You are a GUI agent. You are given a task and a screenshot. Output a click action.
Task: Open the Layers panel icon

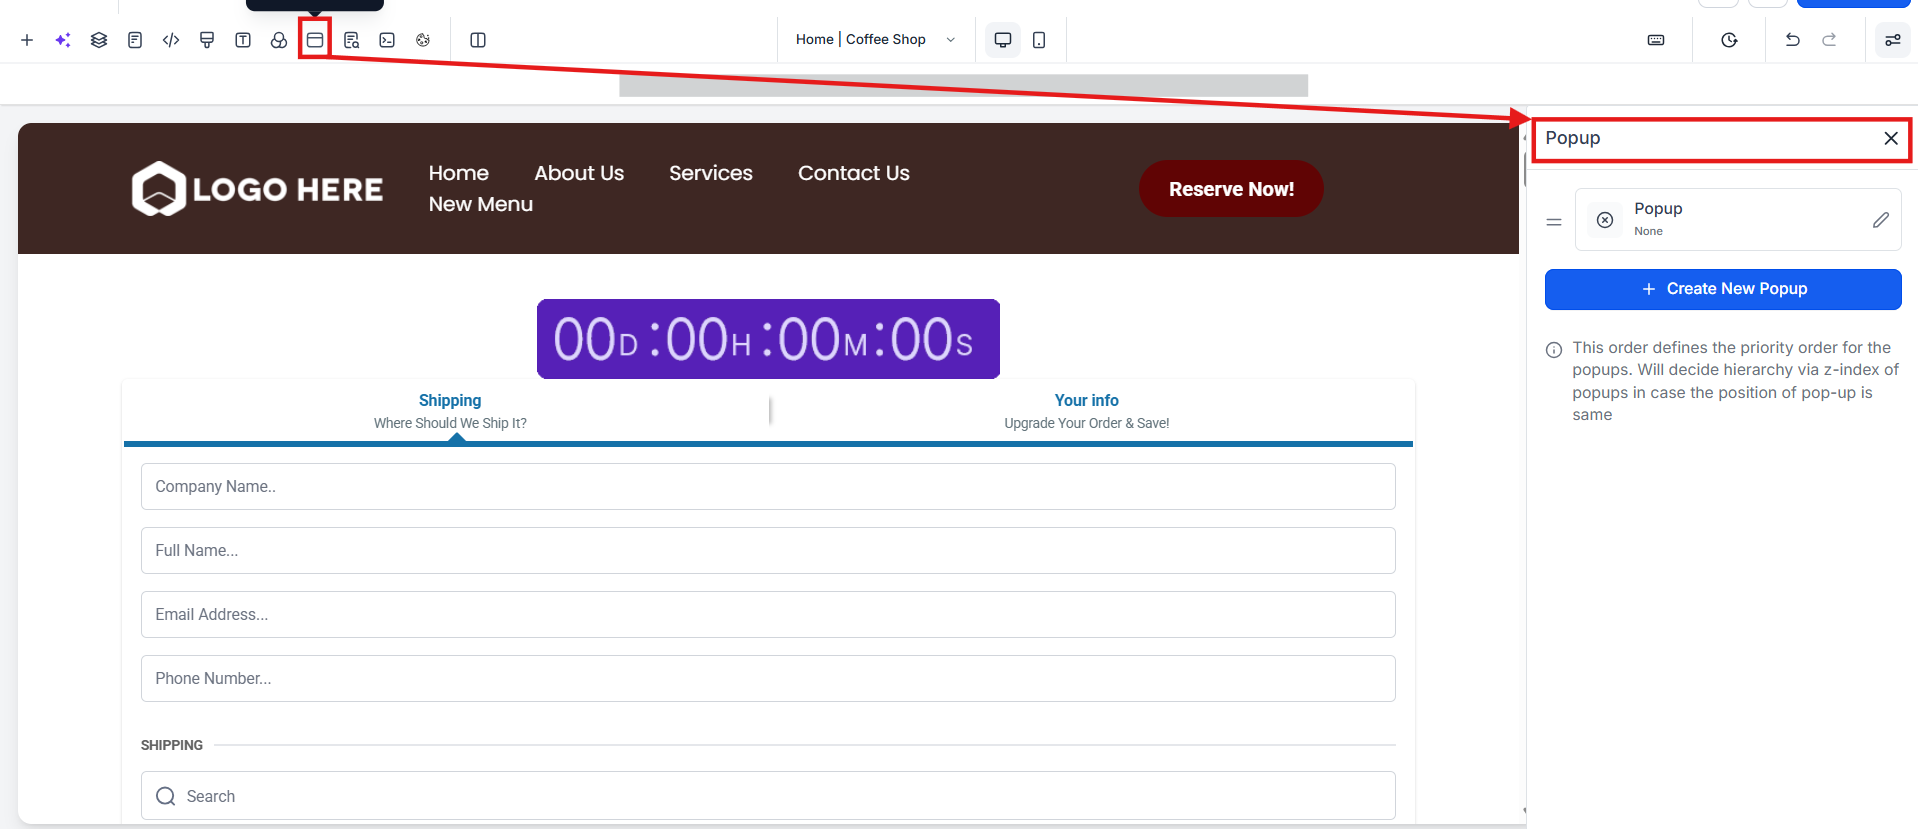(99, 40)
